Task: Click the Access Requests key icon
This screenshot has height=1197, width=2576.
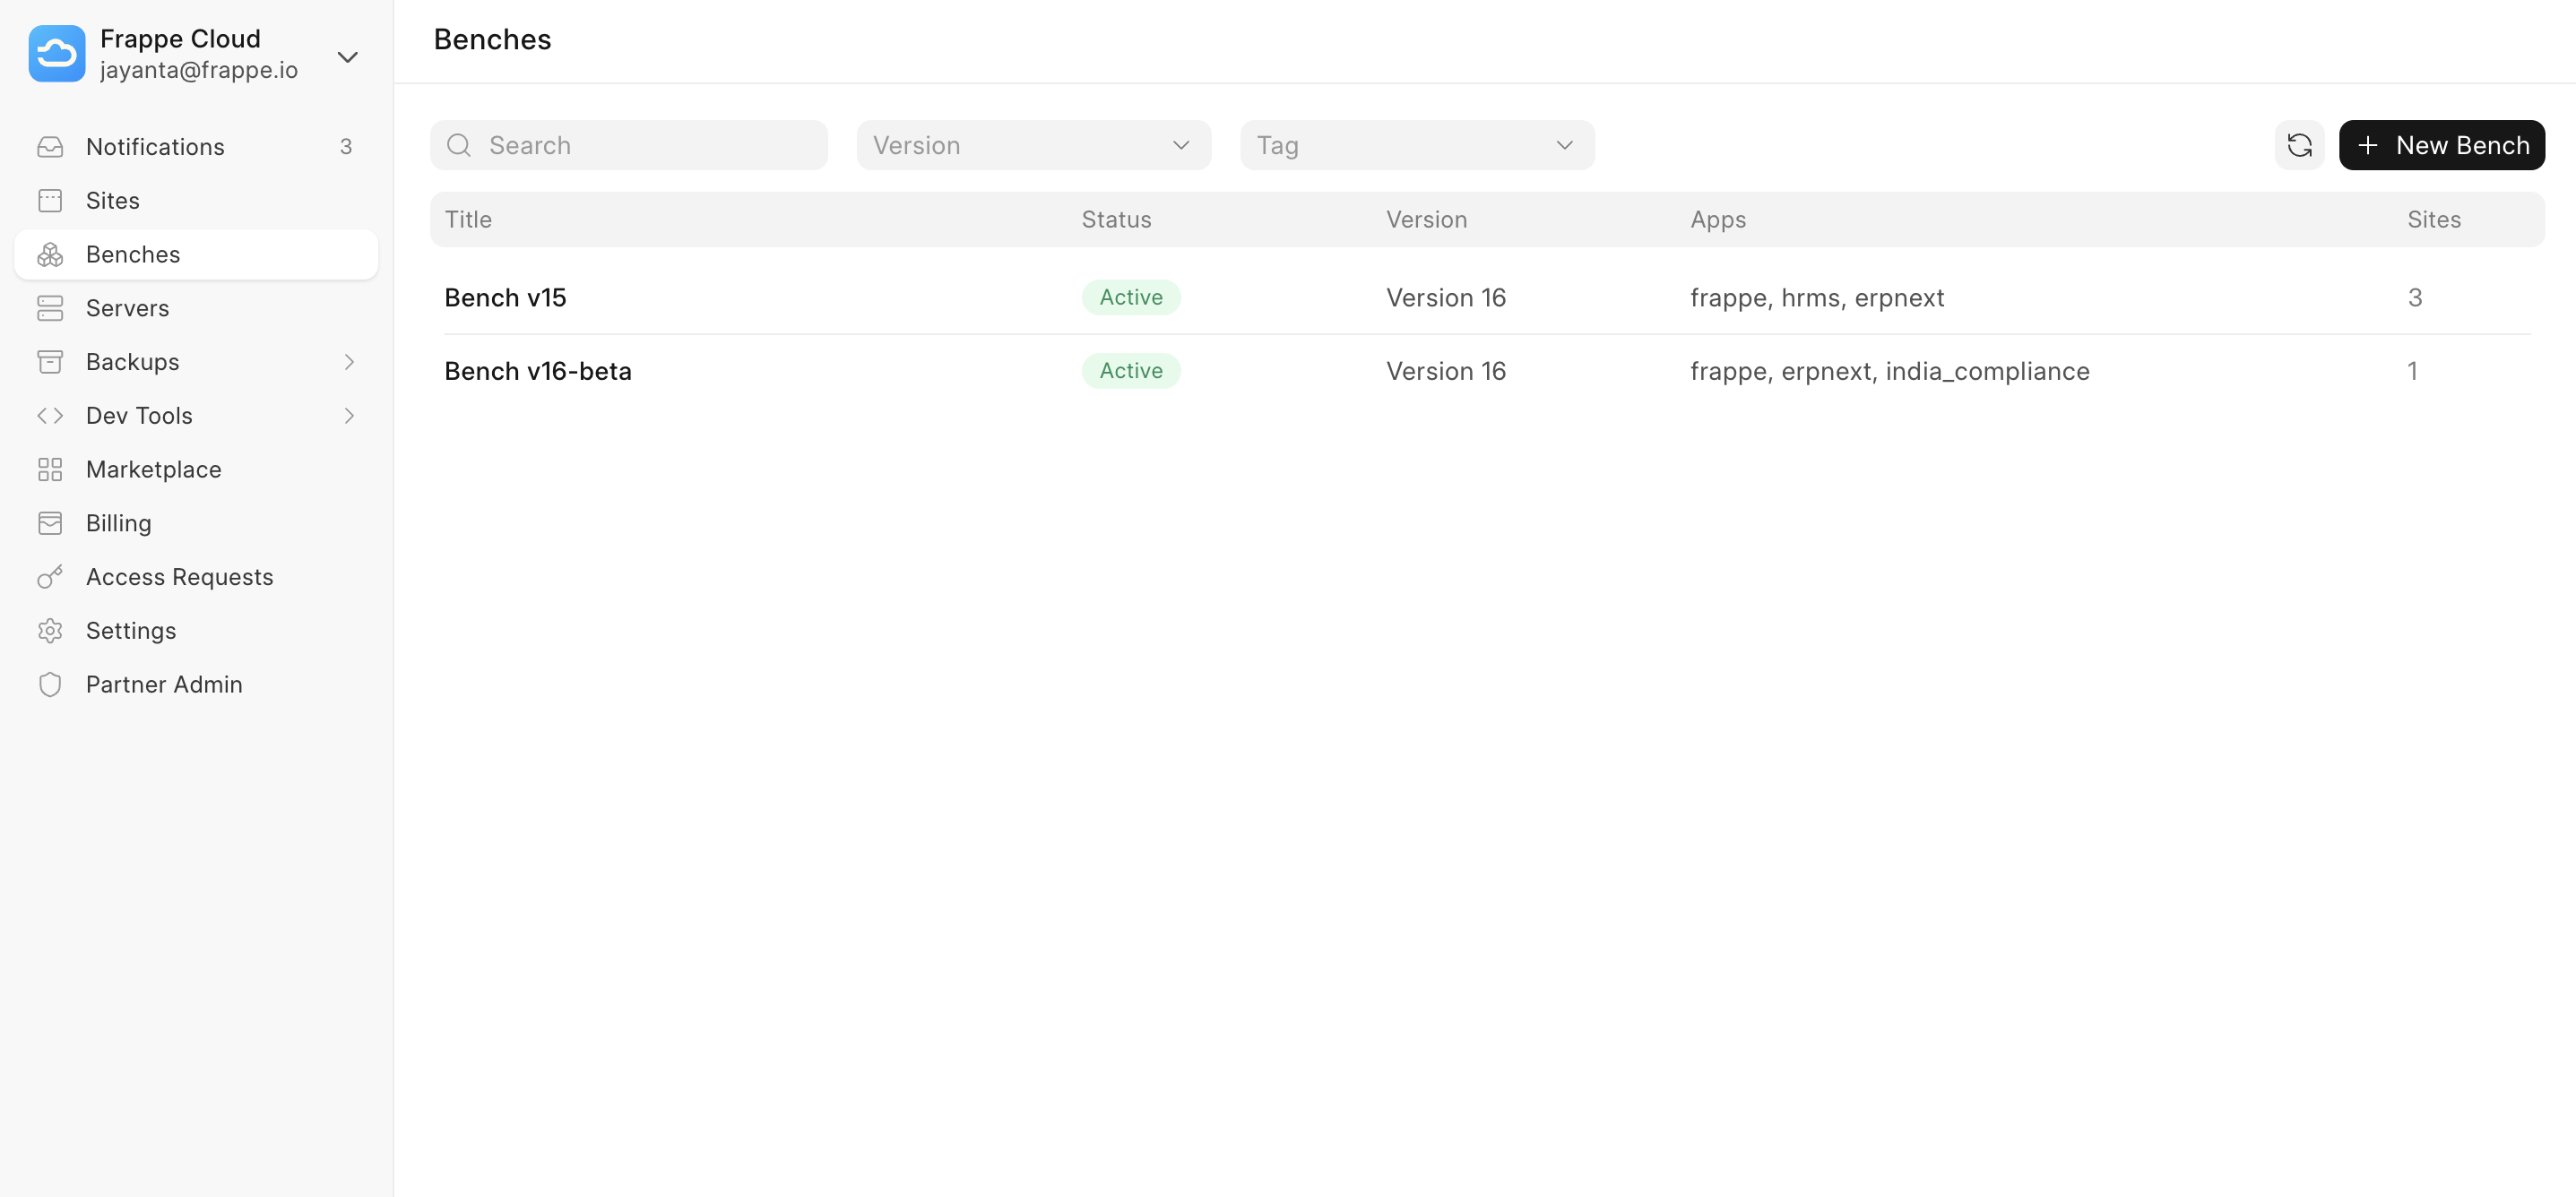Action: 50,577
